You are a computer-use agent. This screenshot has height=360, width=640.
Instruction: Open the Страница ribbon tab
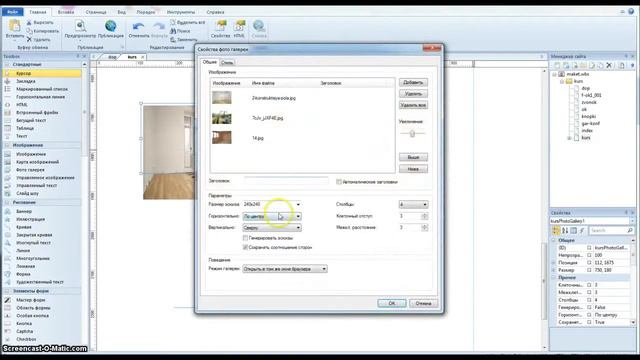tap(96, 12)
